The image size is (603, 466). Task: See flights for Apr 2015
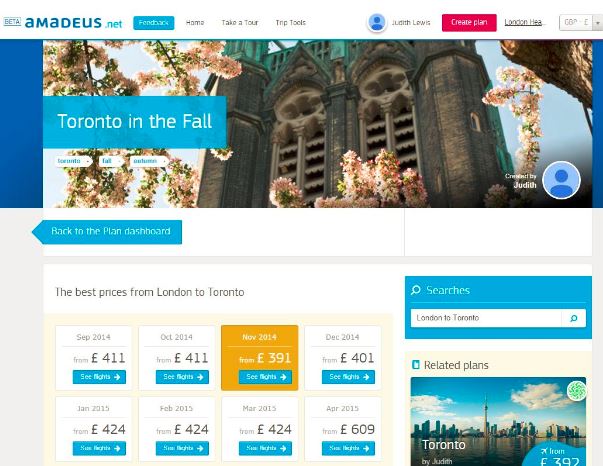348,448
